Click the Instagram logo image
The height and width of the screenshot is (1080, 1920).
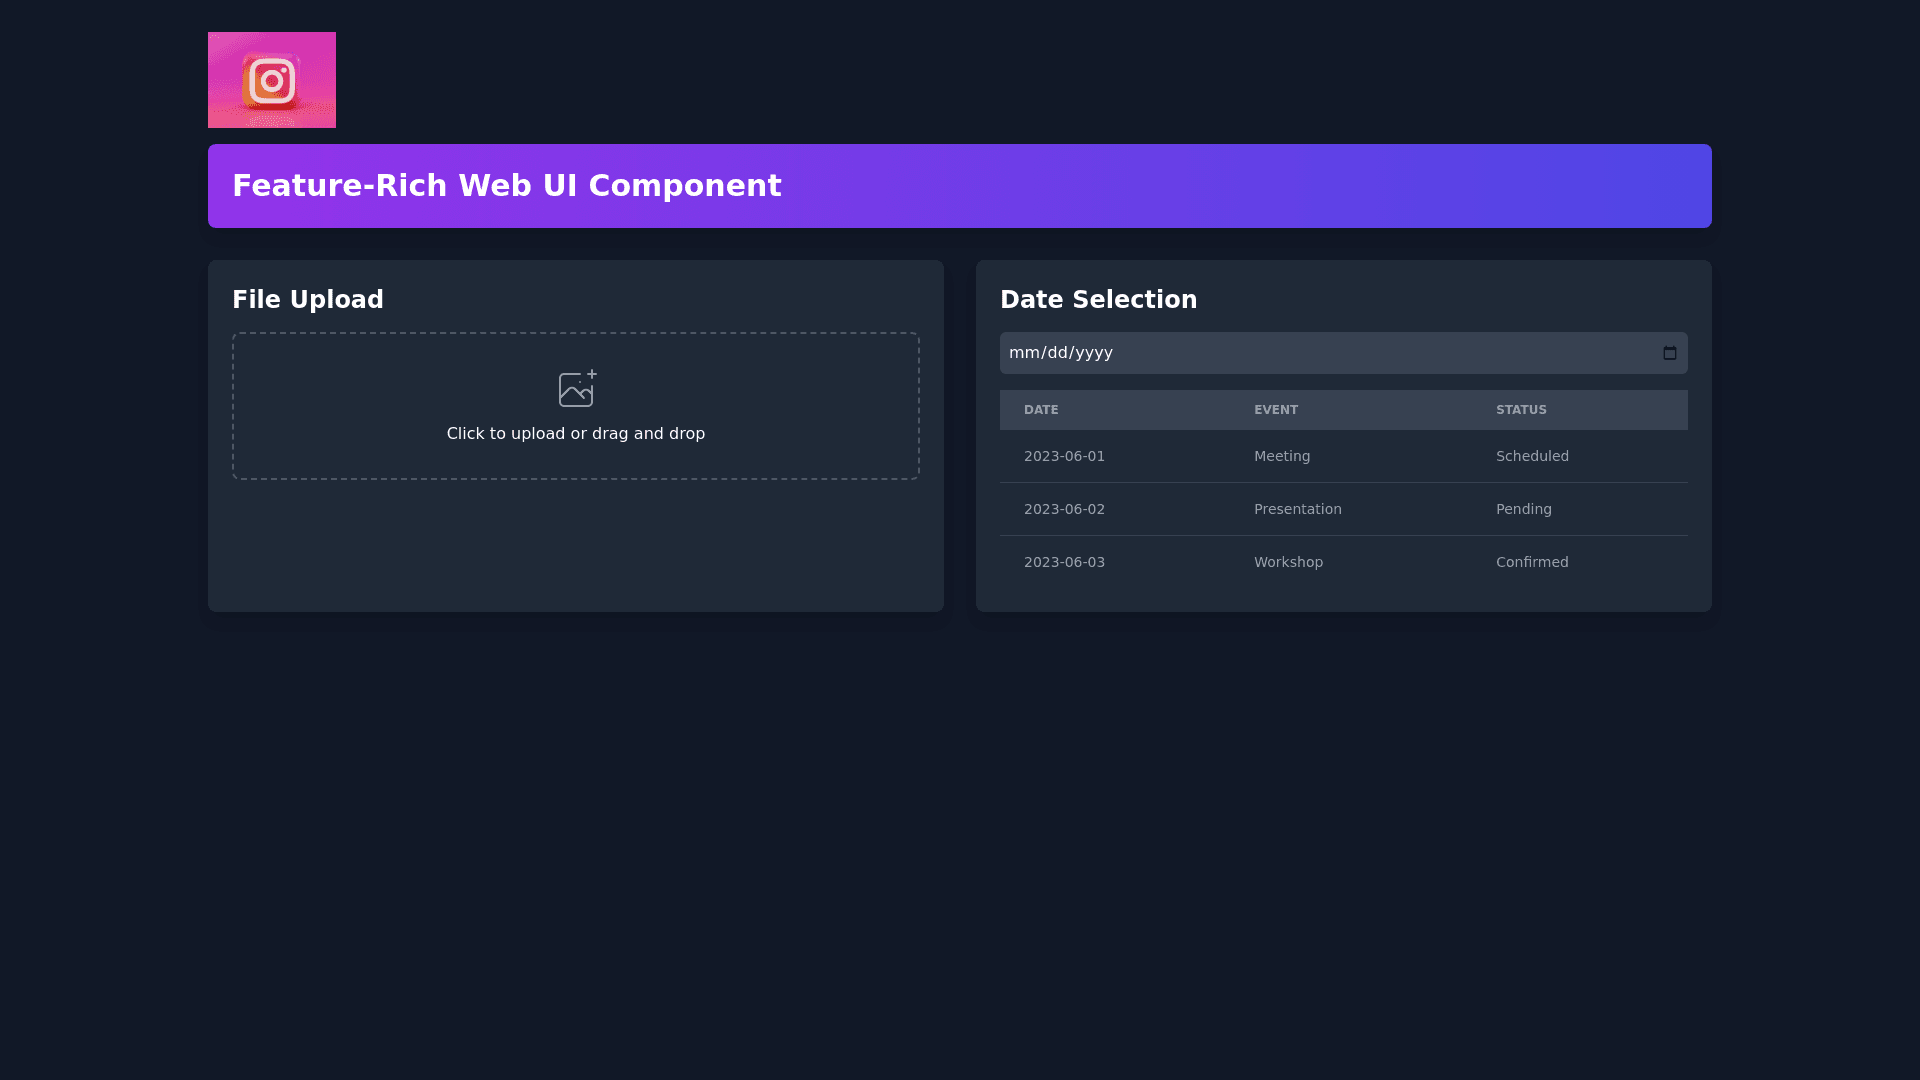272,80
